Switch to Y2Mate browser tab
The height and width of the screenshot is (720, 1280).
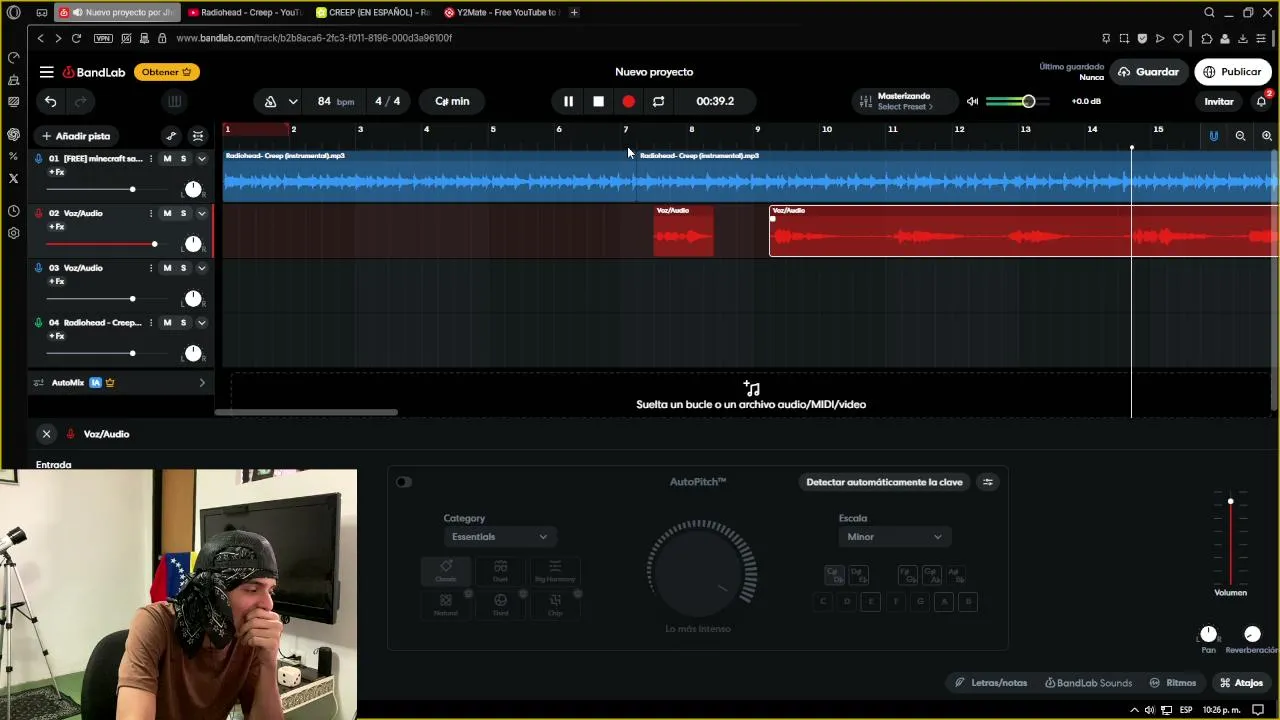pos(500,13)
